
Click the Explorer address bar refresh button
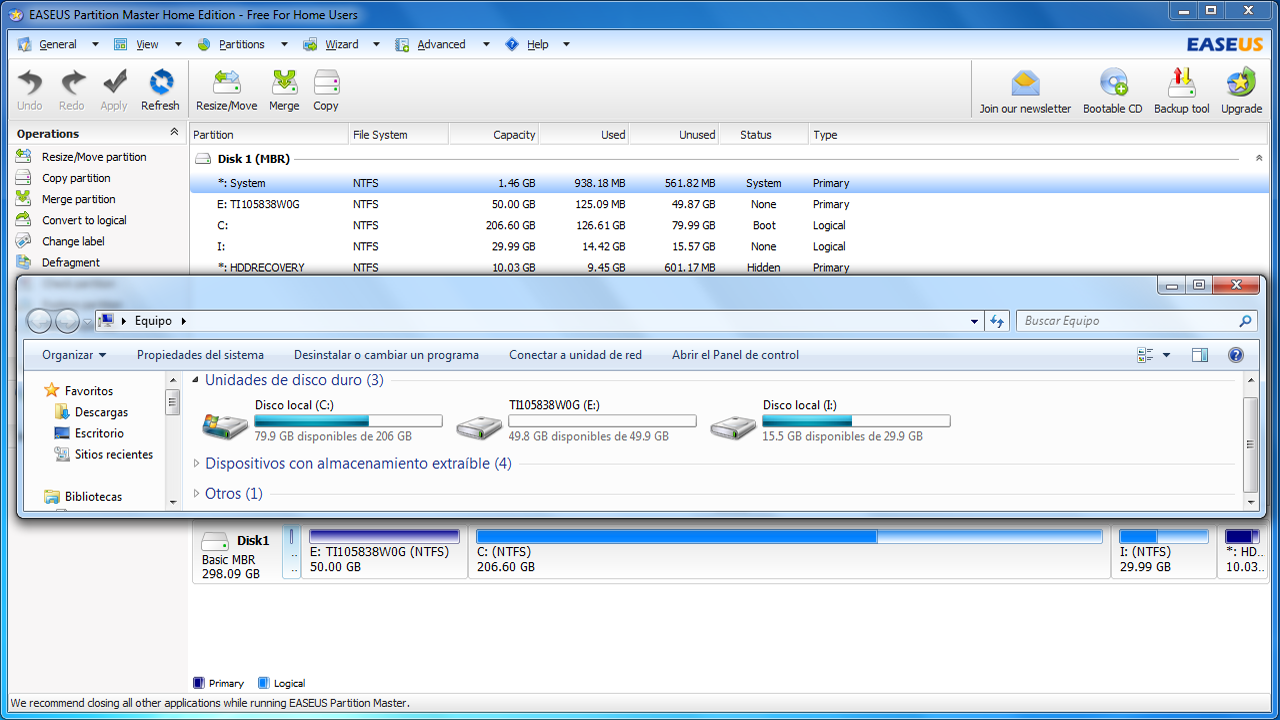tap(997, 321)
